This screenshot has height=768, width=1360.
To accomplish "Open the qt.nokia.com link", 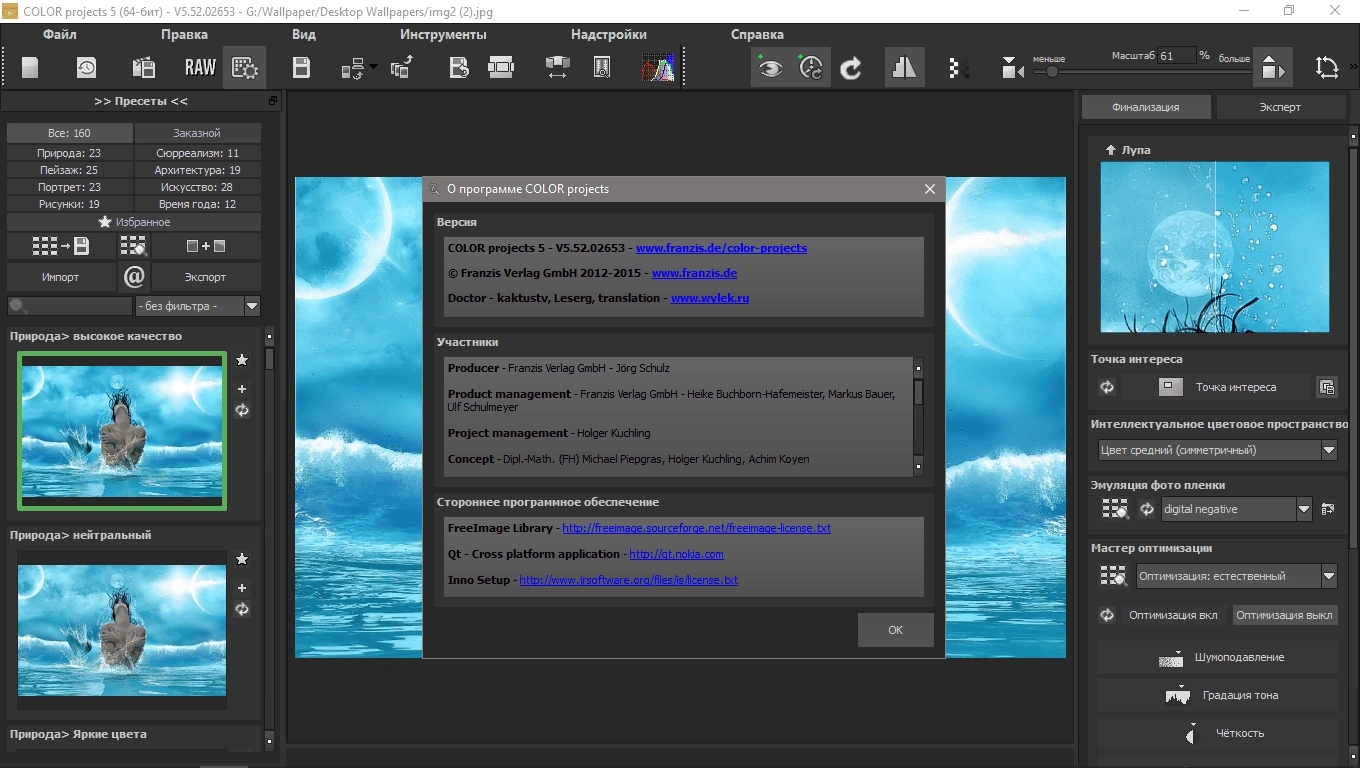I will point(676,554).
